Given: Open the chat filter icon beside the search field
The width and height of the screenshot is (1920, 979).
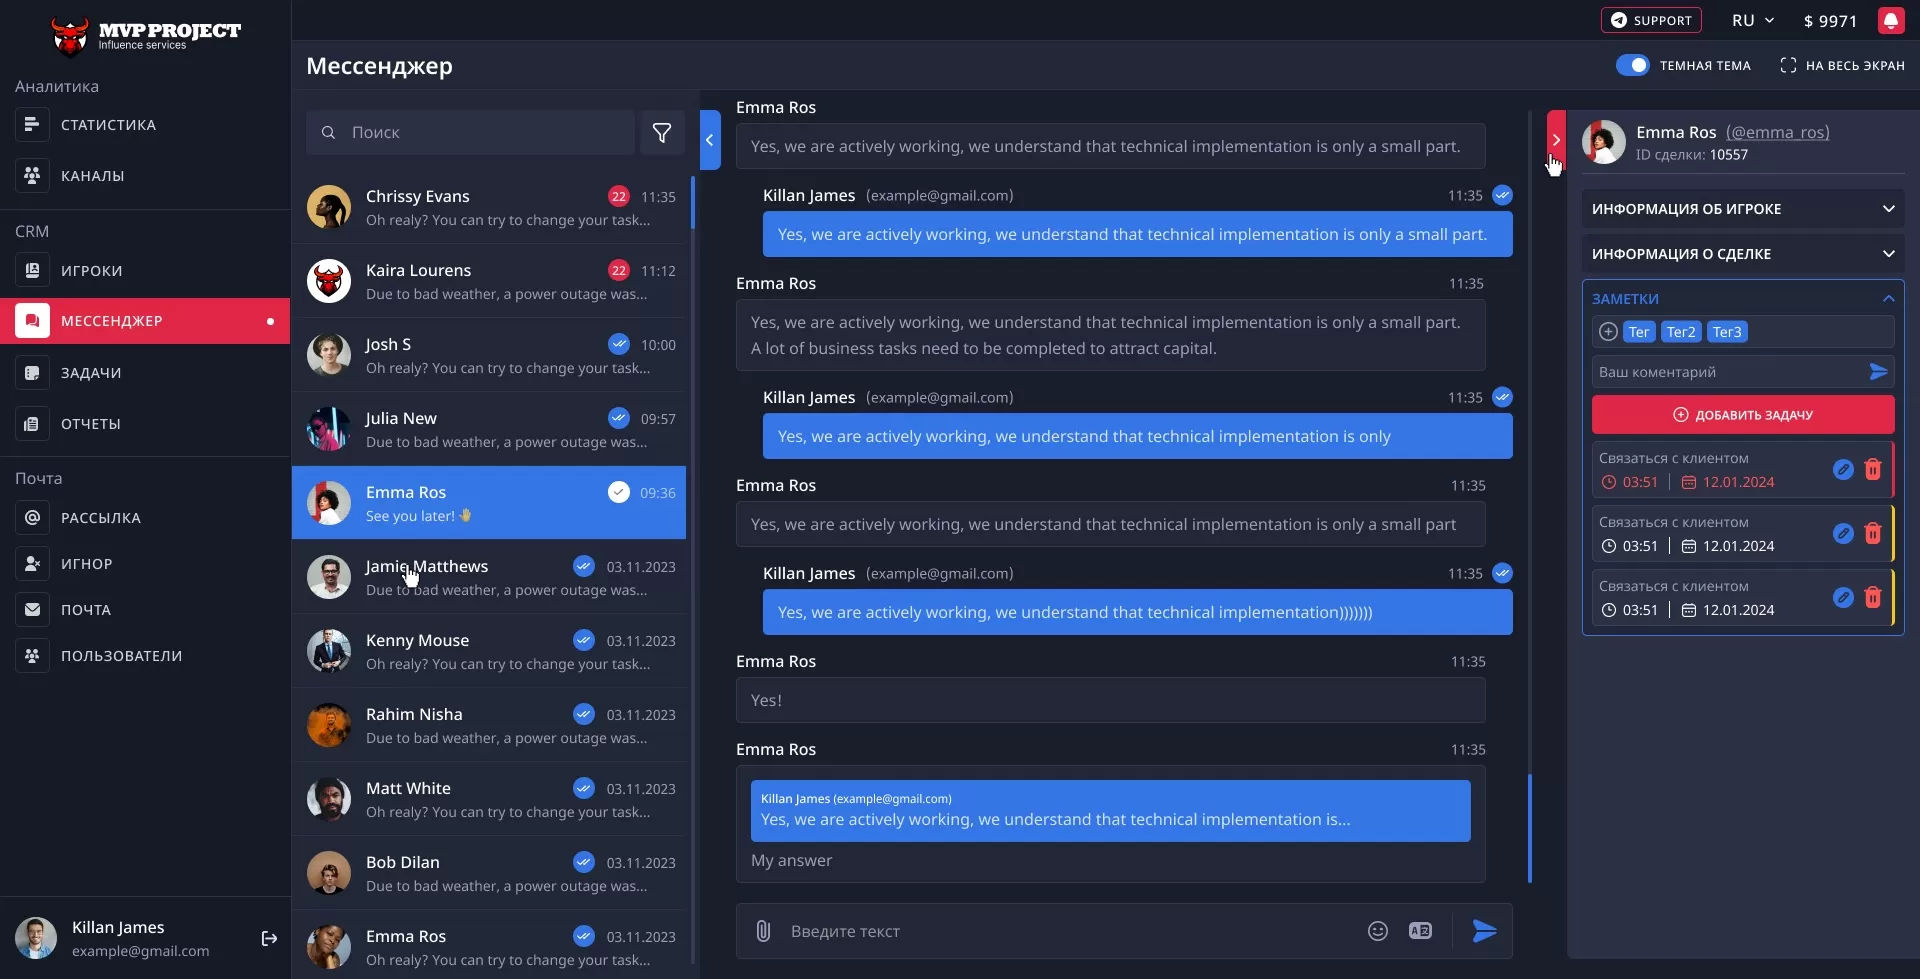Looking at the screenshot, I should (661, 131).
